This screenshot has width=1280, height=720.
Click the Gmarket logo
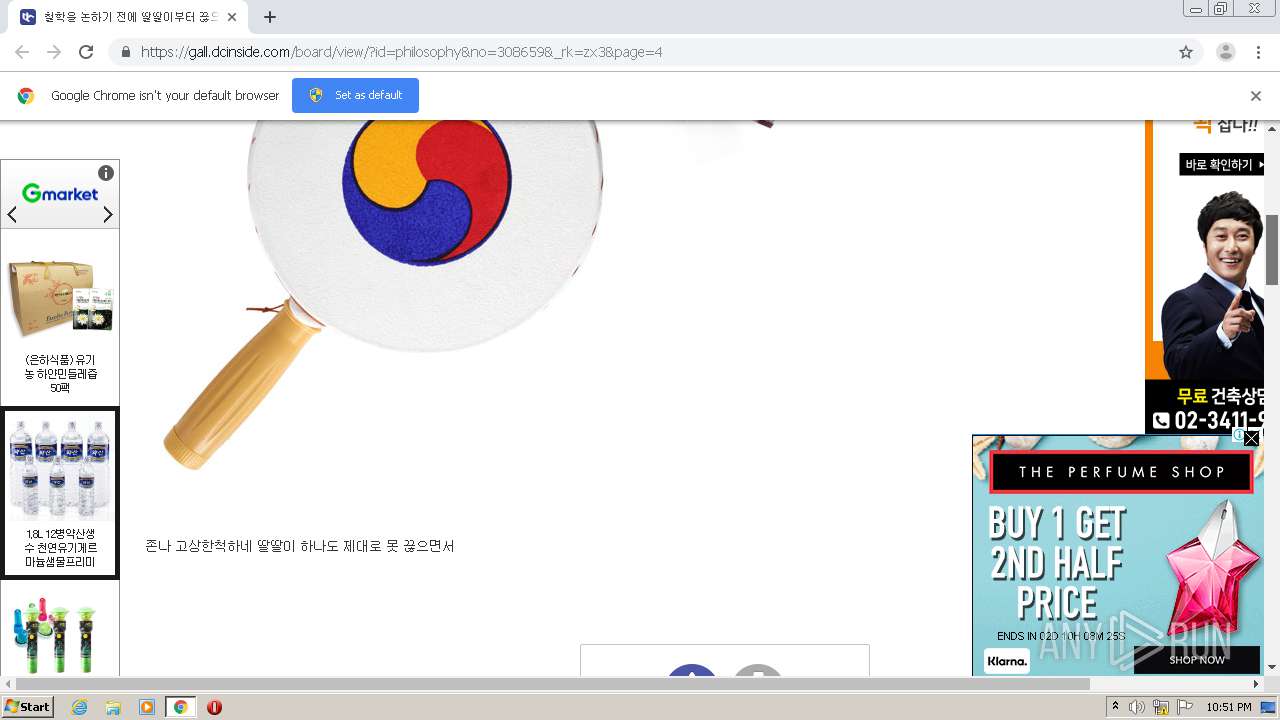click(60, 193)
